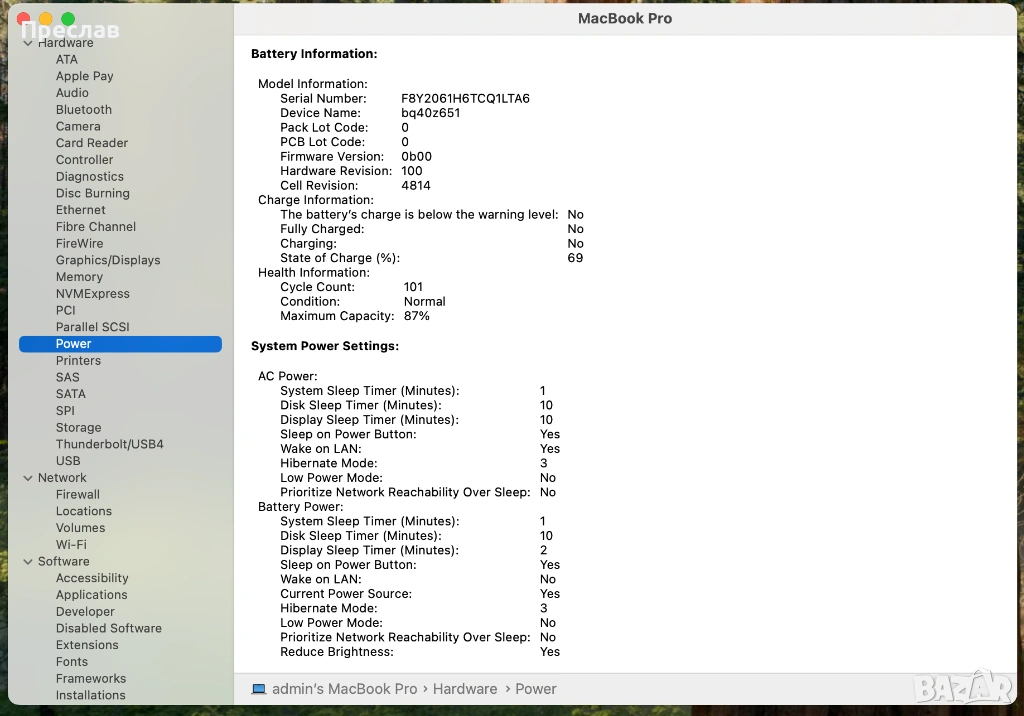Select Disabled Software in the sidebar
Screen dimensions: 1024x716
tap(109, 629)
